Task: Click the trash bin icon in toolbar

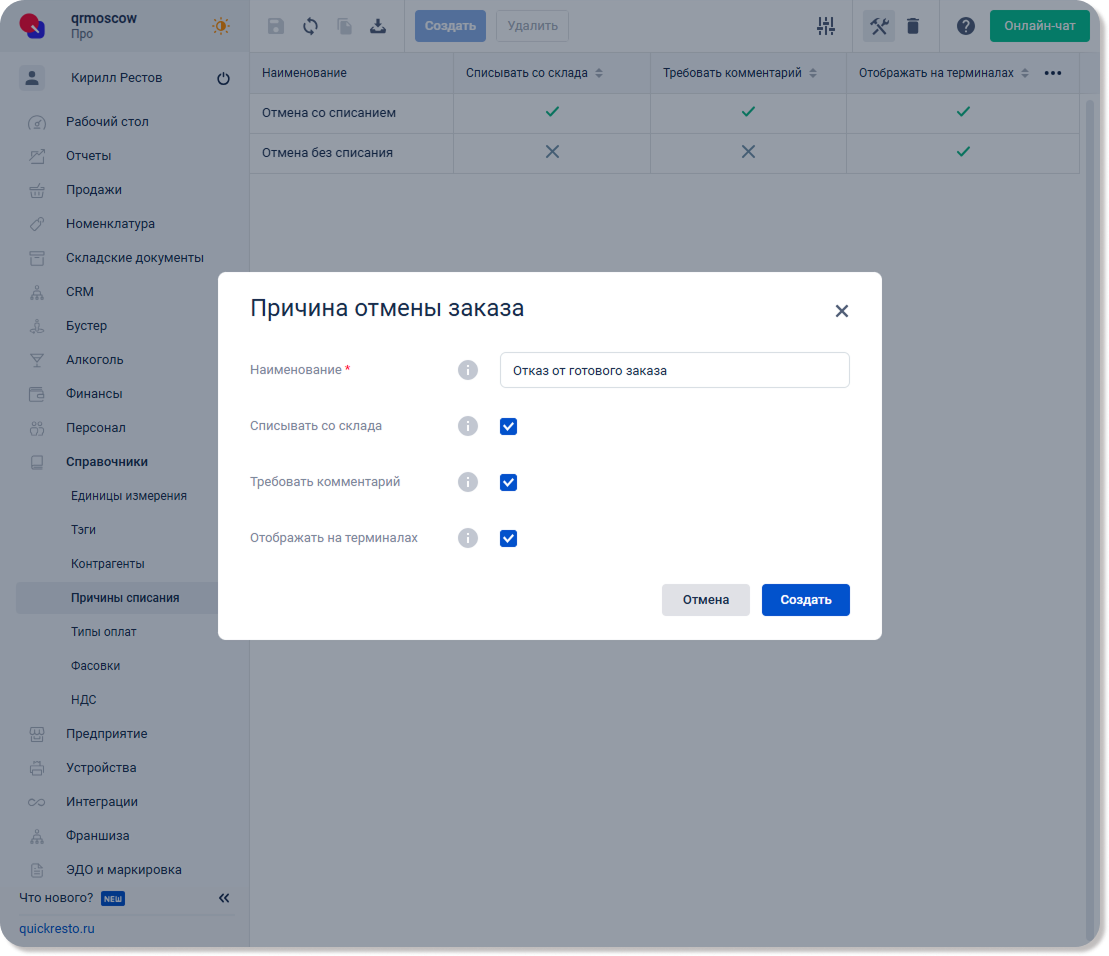Action: click(913, 26)
